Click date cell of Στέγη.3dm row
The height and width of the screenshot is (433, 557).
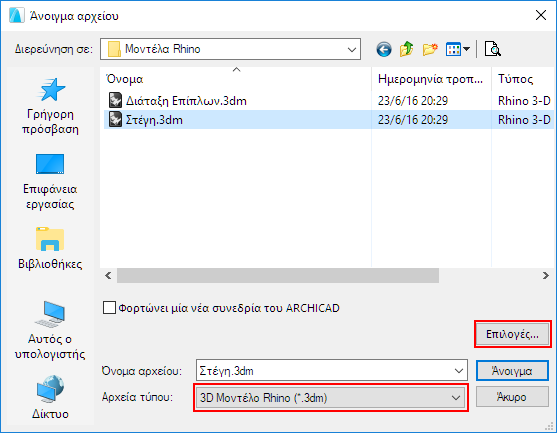(413, 120)
